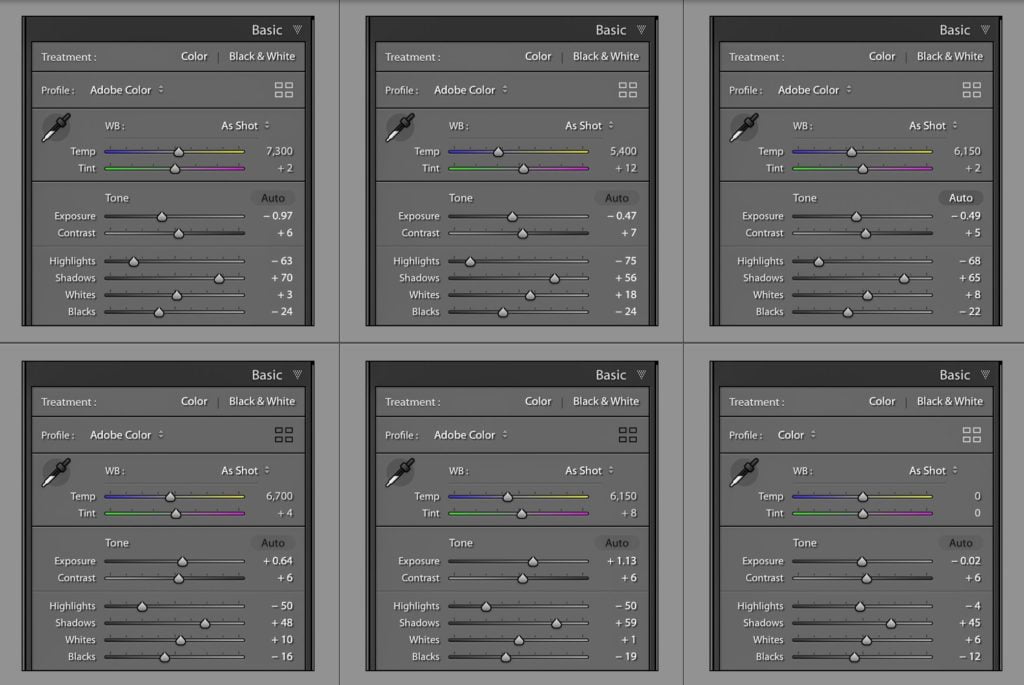
Task: Click the Highlights slider handle set to −75
Action: pos(470,261)
